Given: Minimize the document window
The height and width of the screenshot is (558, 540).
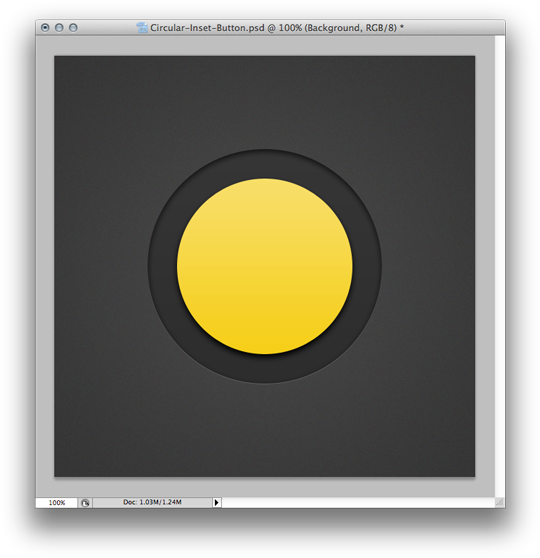Looking at the screenshot, I should pyautogui.click(x=59, y=27).
